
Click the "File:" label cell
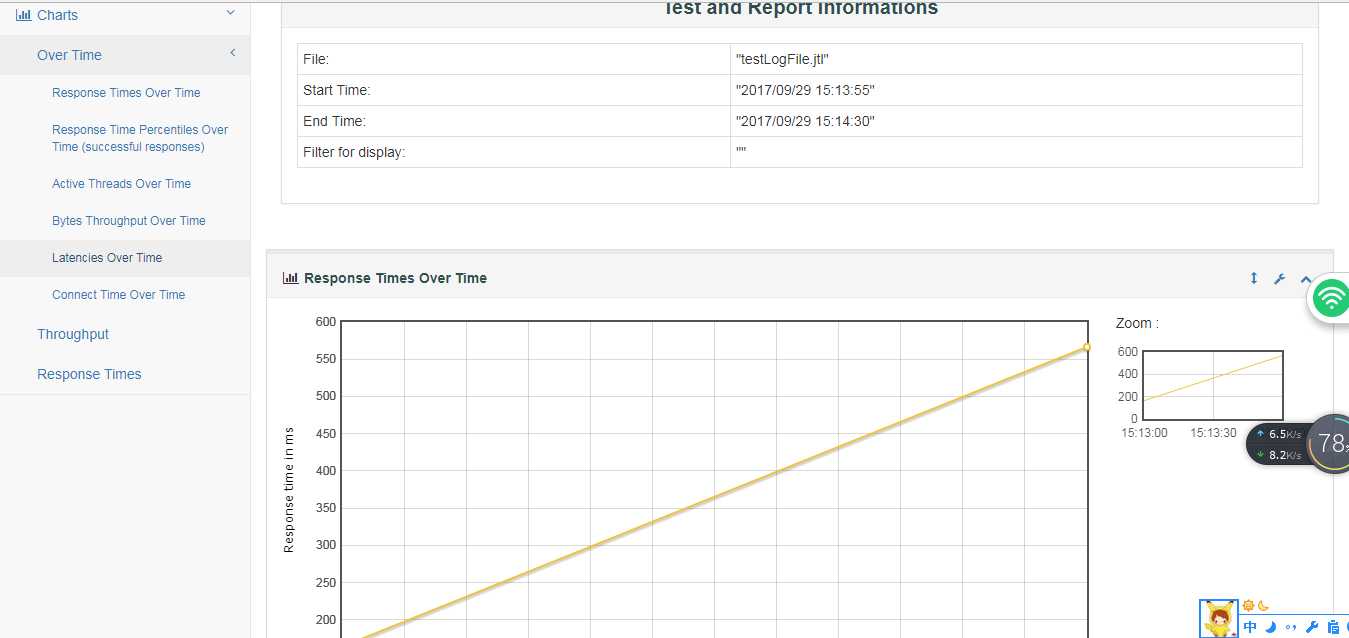click(514, 59)
